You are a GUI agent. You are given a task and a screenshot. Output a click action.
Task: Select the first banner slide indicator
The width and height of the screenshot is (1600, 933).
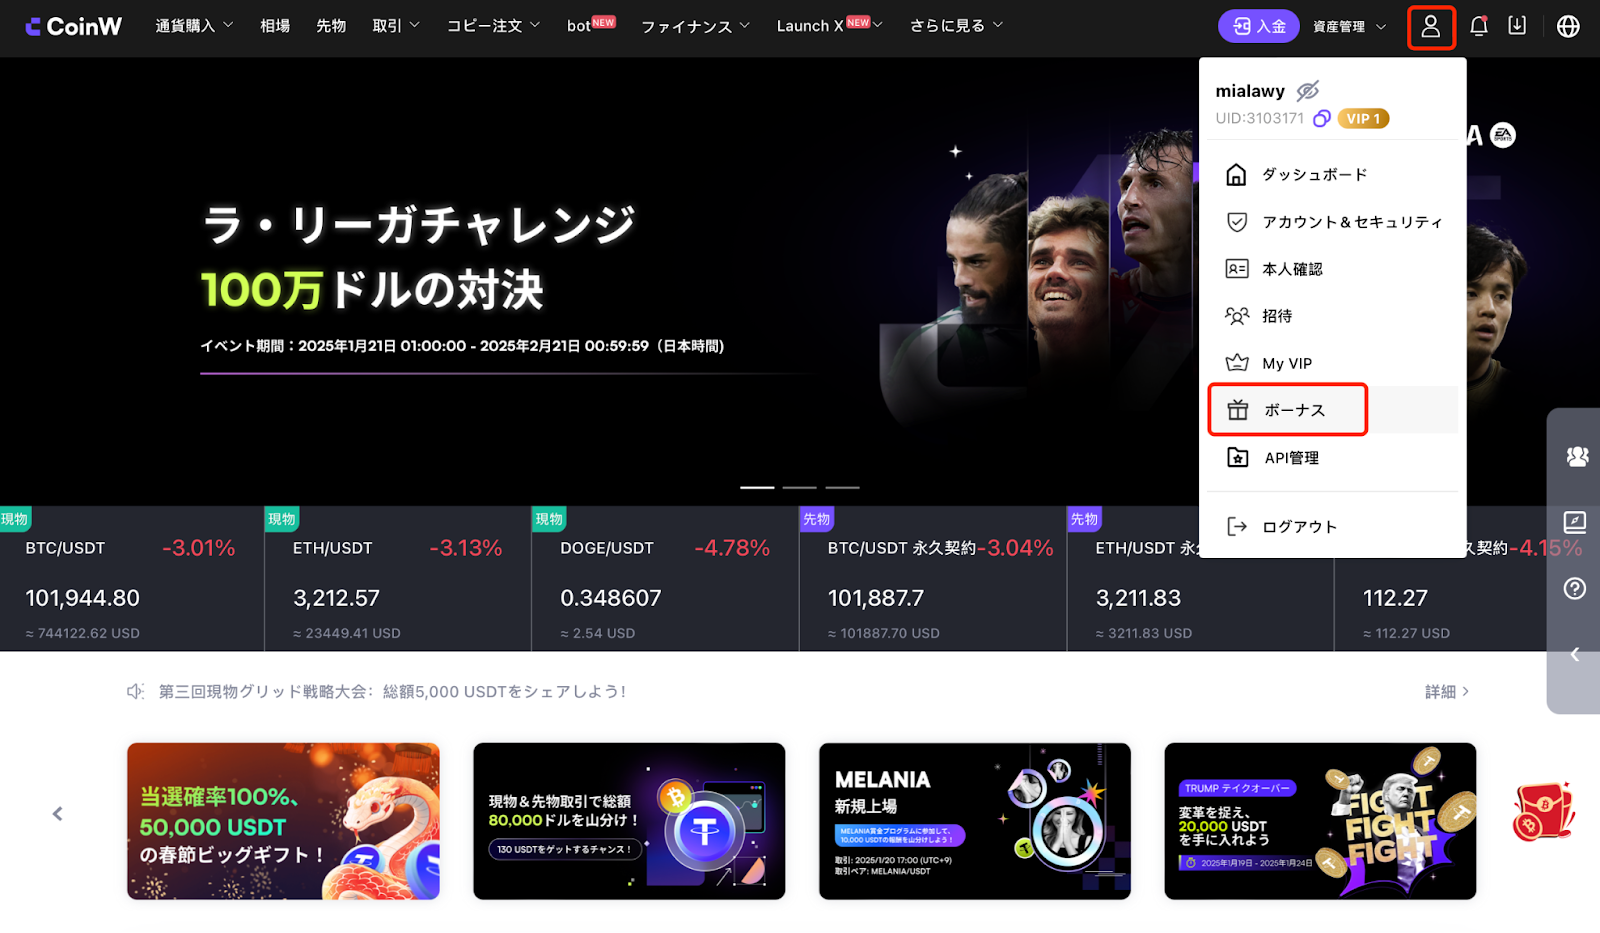757,487
